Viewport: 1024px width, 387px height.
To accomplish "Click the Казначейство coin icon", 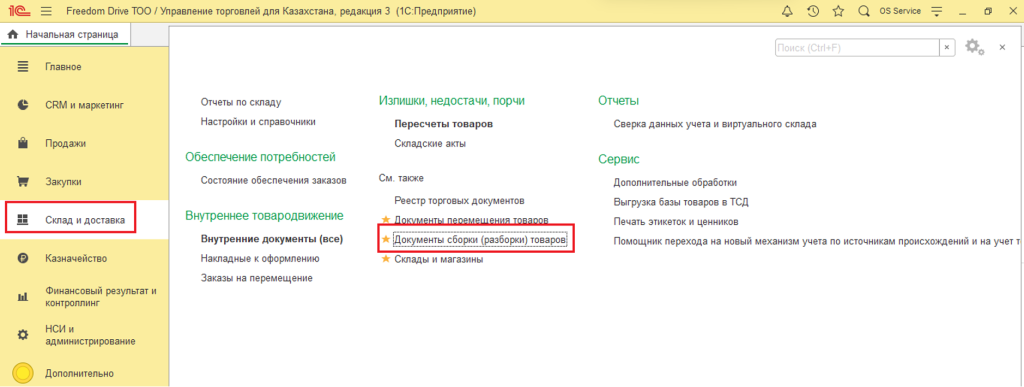I will tap(23, 258).
